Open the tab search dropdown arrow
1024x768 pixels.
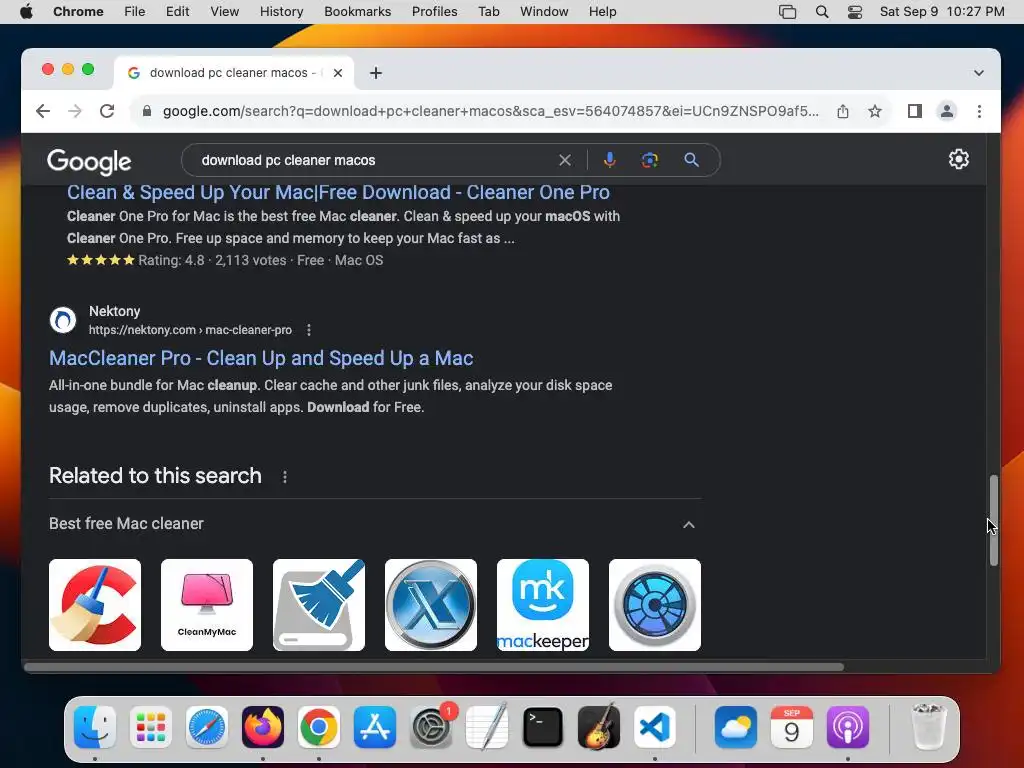pos(978,73)
